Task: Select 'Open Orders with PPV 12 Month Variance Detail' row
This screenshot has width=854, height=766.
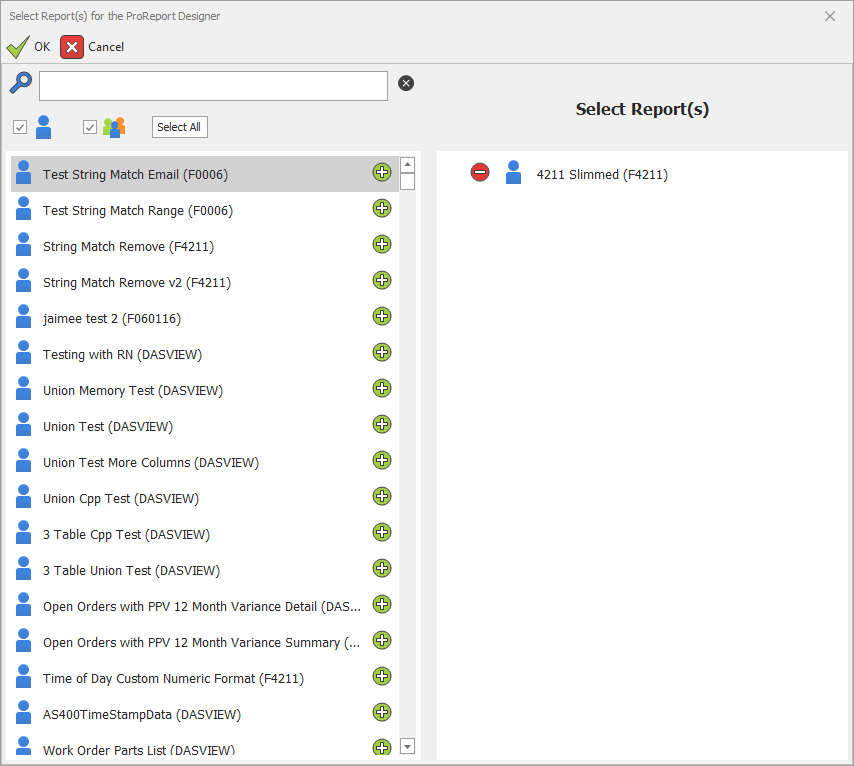Action: 205,606
